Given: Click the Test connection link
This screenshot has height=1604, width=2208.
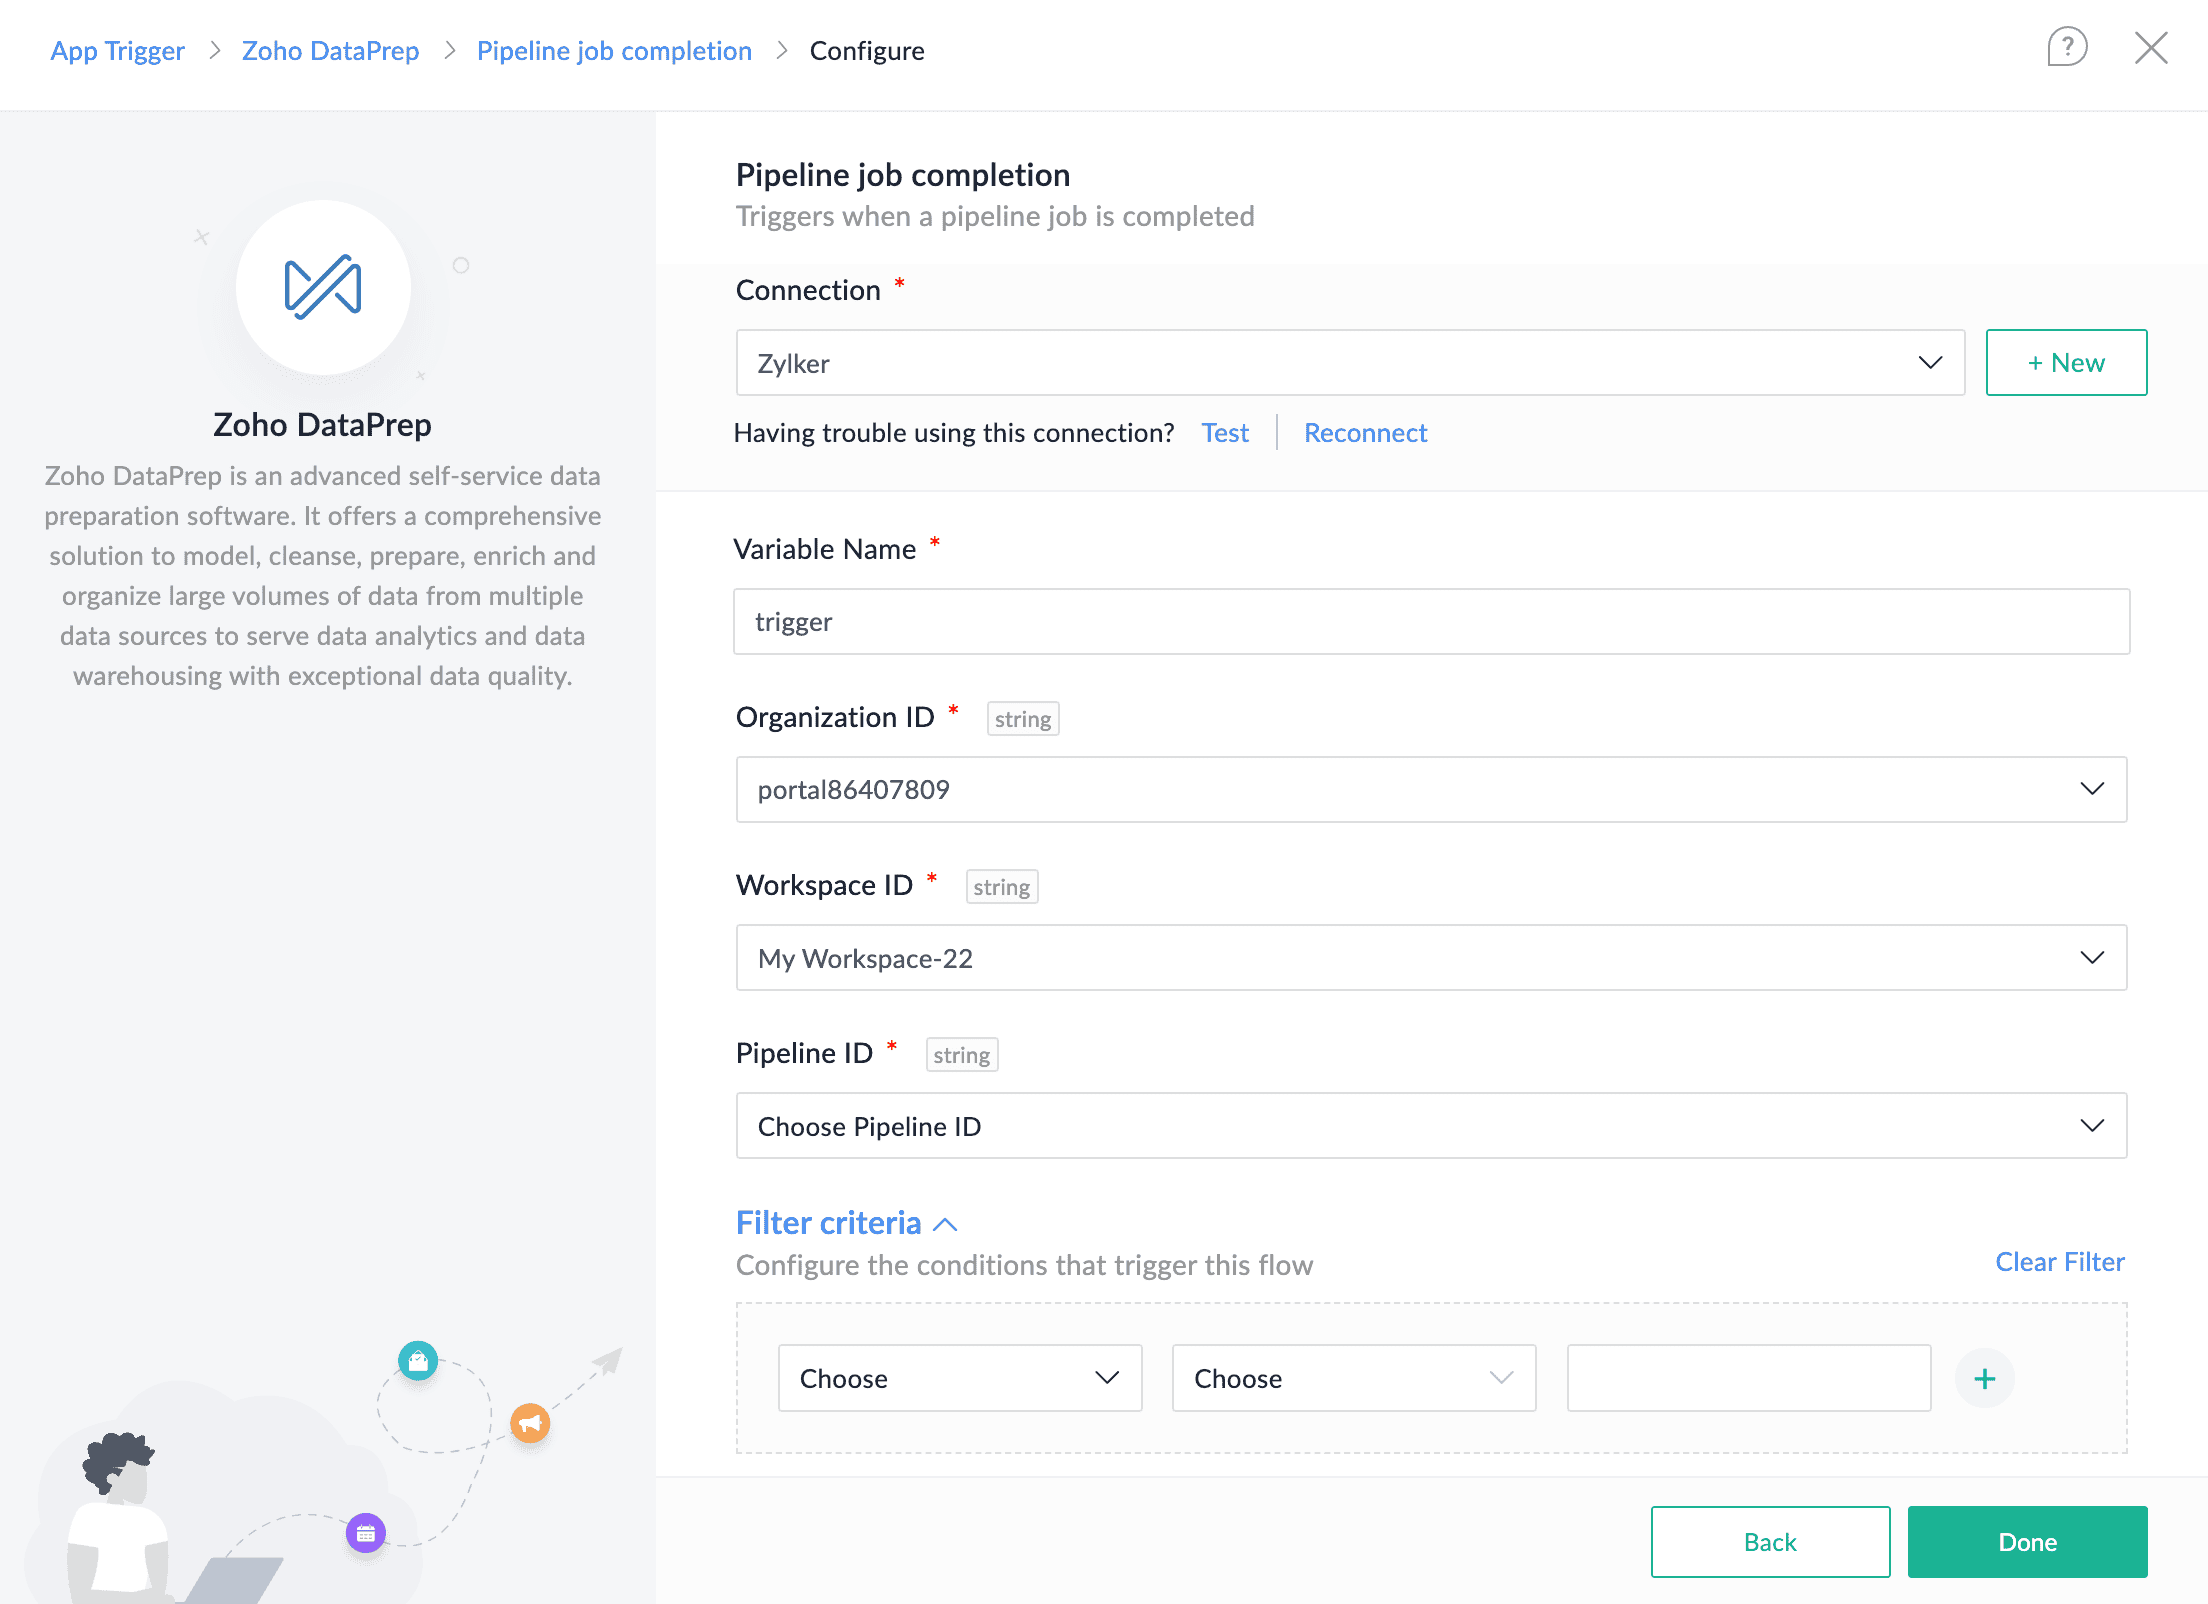Looking at the screenshot, I should coord(1224,432).
